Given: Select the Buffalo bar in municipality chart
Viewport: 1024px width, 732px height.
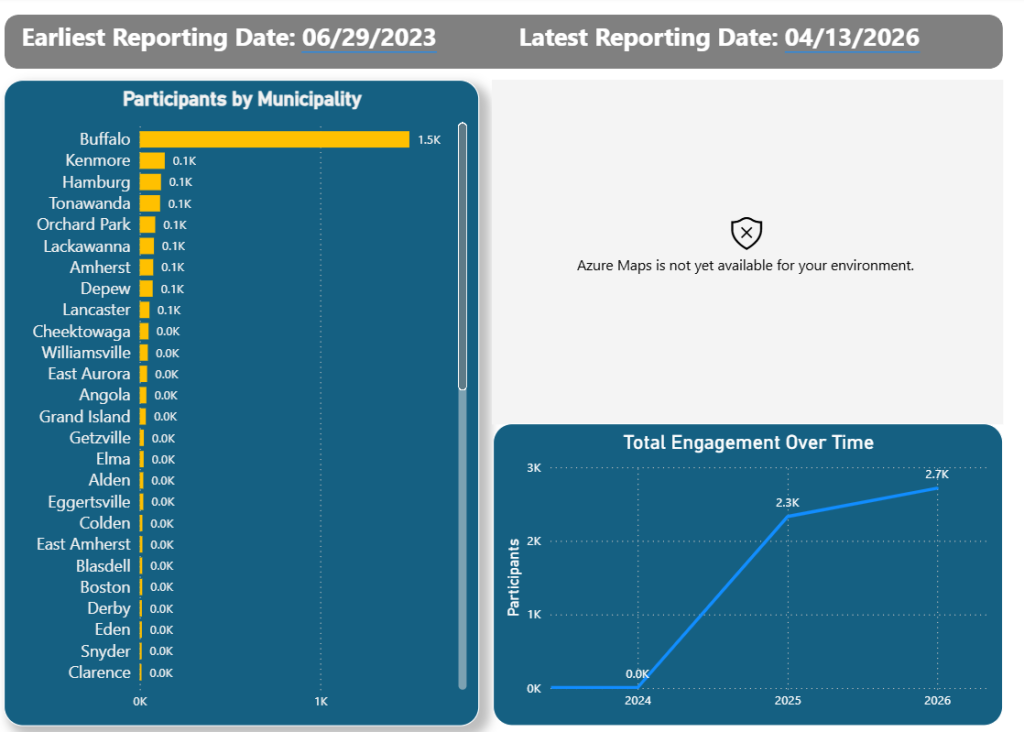Looking at the screenshot, I should (x=274, y=139).
